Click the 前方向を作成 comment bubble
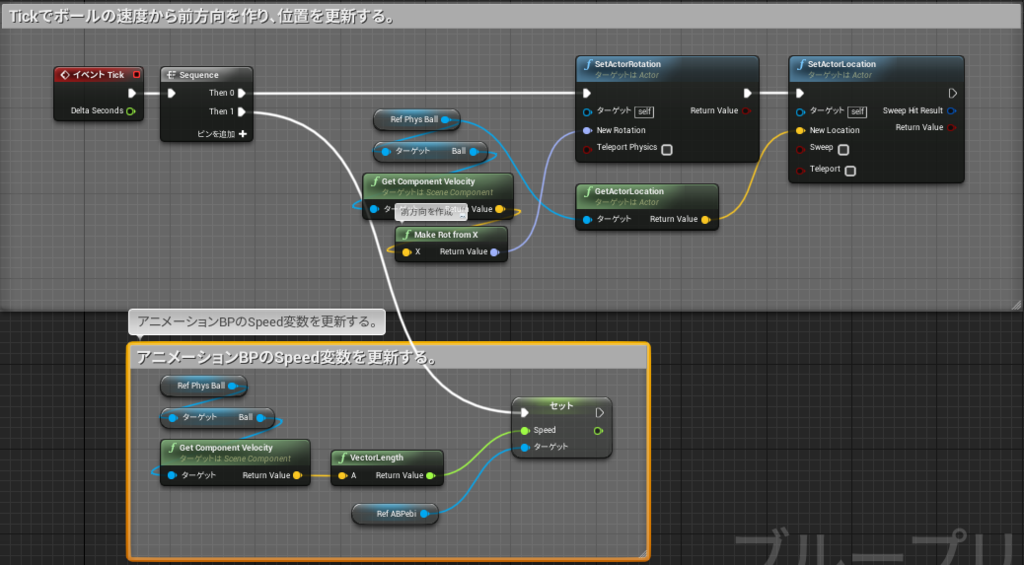This screenshot has height=565, width=1024. pyautogui.click(x=431, y=212)
